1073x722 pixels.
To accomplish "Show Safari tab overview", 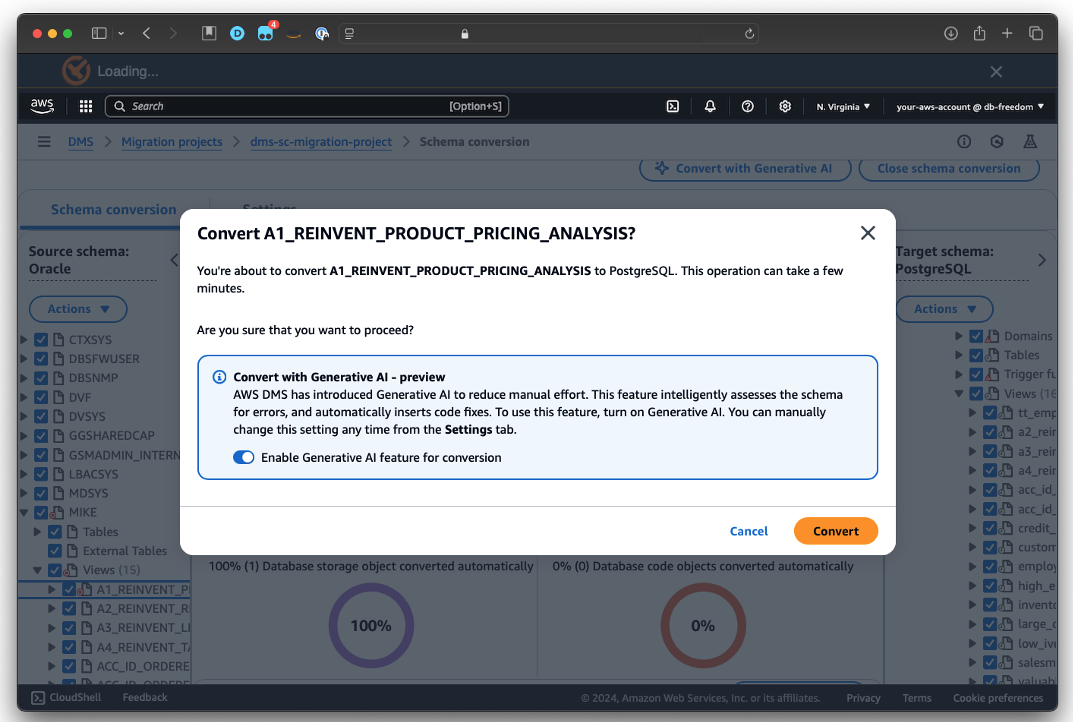I will 1035,33.
